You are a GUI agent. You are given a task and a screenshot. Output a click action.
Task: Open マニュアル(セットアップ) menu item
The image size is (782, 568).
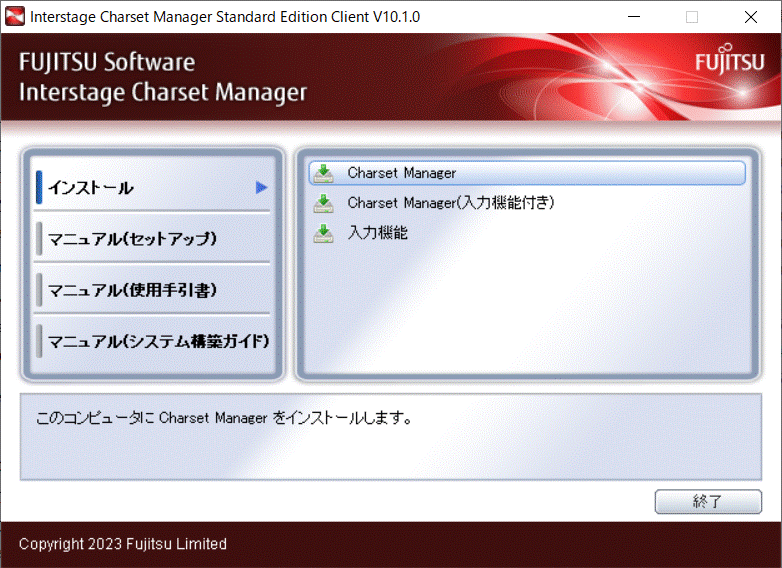(x=152, y=239)
